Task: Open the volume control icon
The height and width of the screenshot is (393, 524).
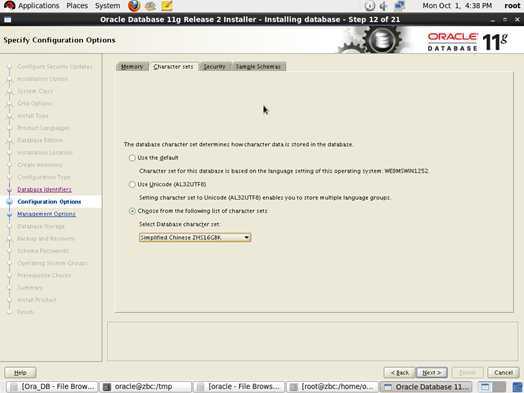Action: pyautogui.click(x=383, y=6)
